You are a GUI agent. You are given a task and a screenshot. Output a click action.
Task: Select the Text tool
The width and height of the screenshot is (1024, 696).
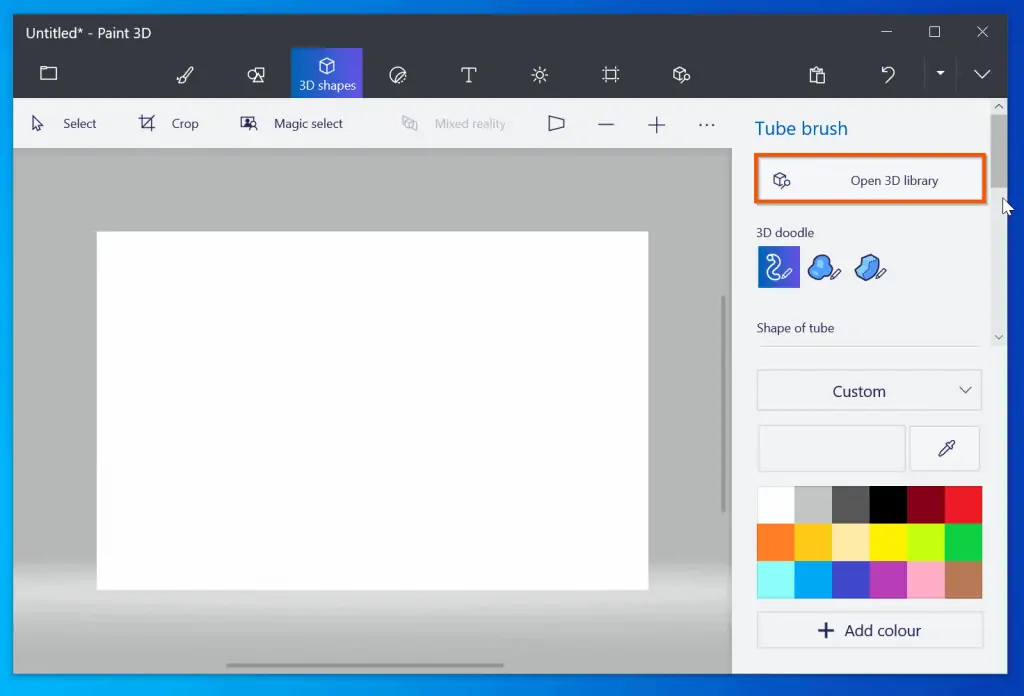click(x=468, y=74)
